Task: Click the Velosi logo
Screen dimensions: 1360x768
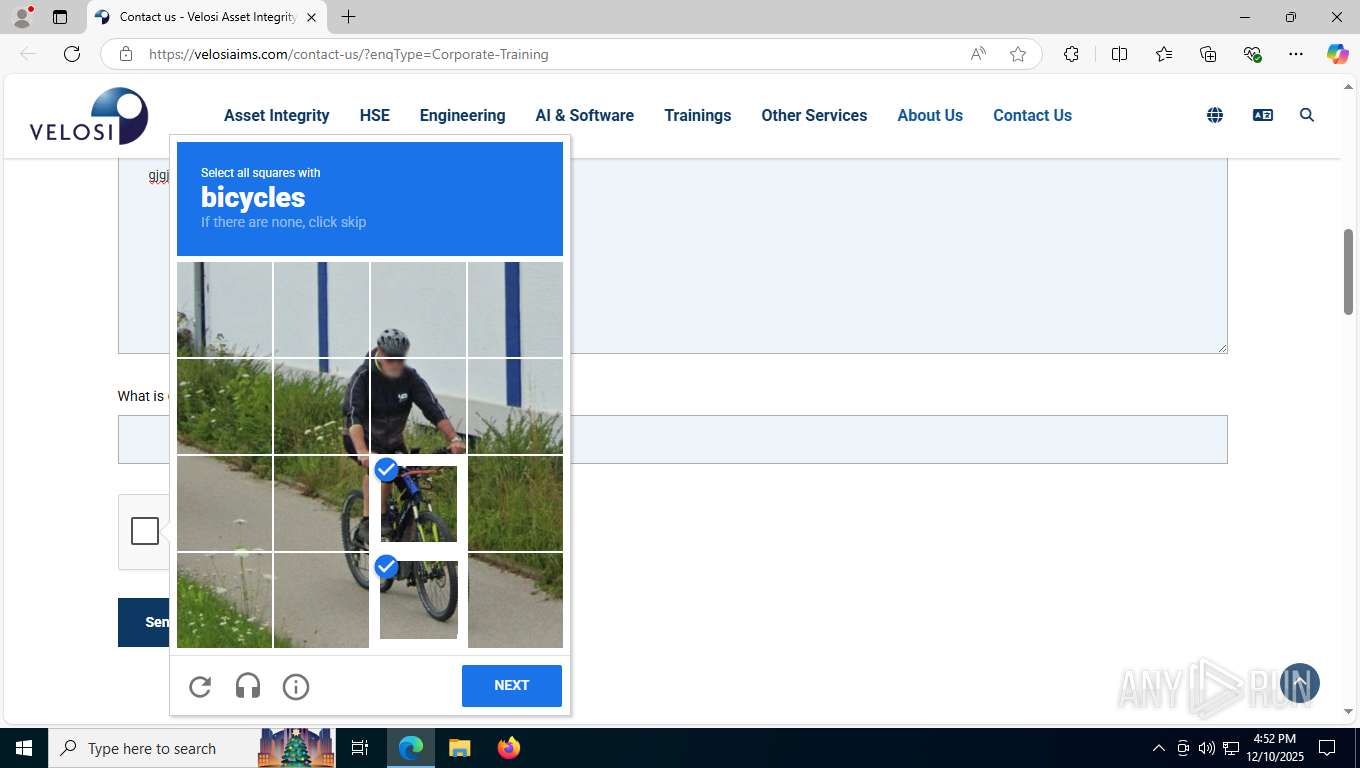Action: [x=89, y=116]
